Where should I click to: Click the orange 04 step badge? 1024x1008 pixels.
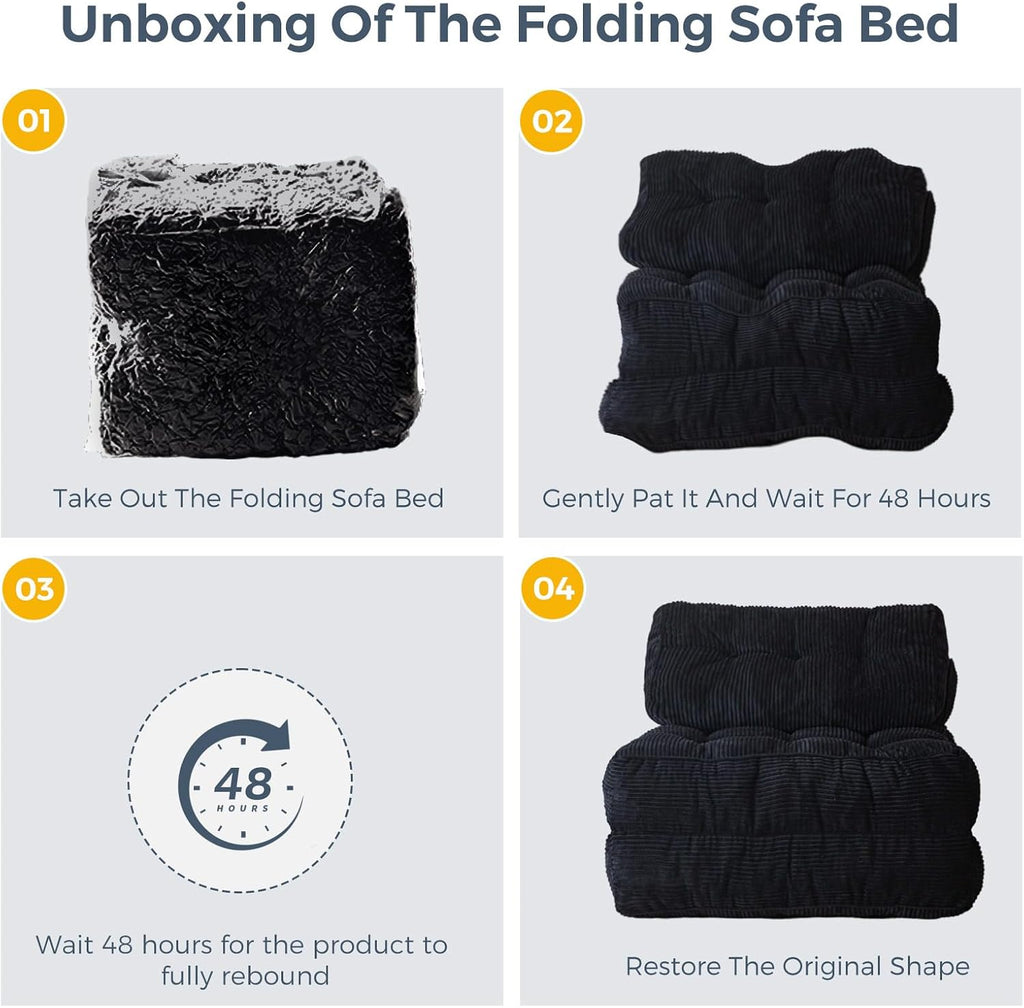tap(553, 588)
